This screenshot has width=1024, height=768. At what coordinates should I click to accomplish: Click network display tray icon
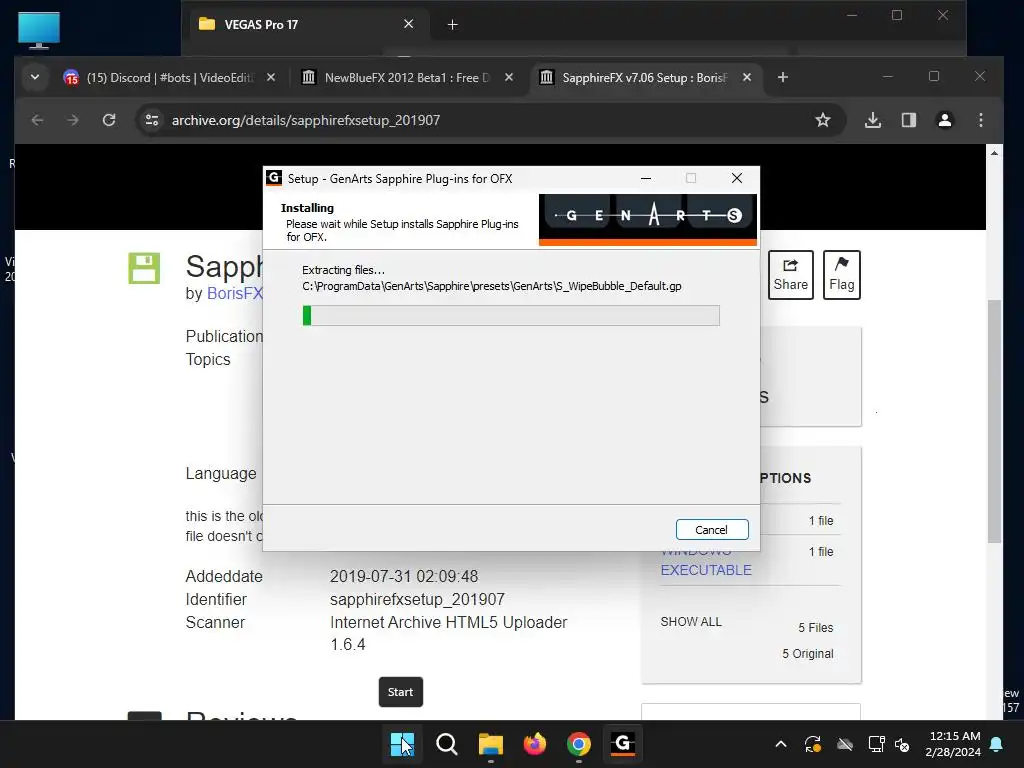coord(876,744)
